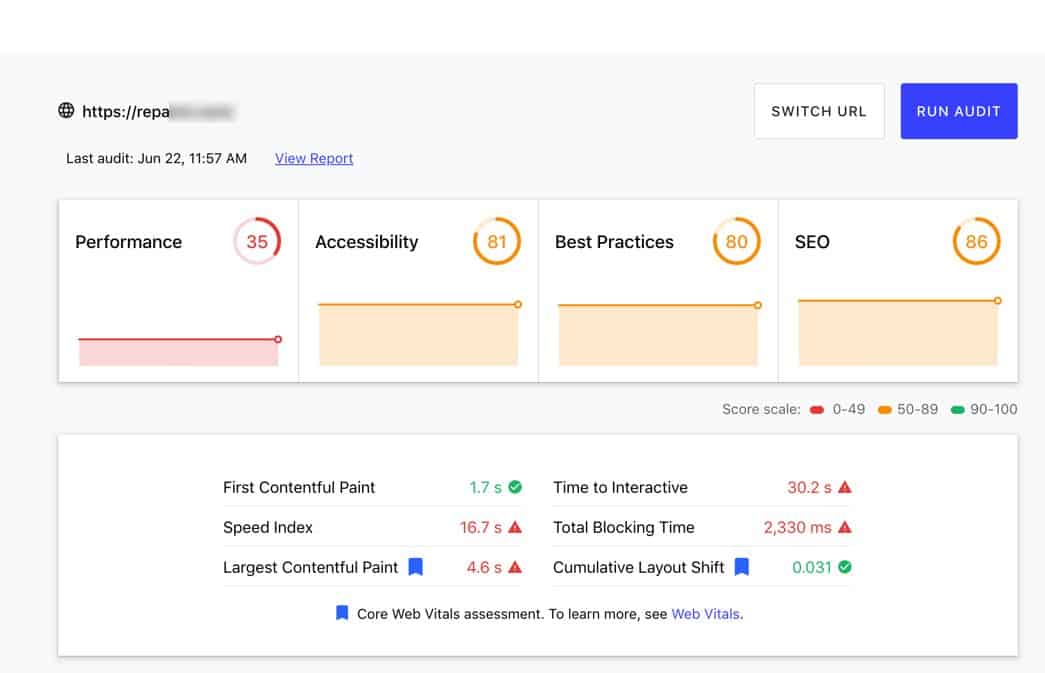Click the red warning triangle for Speed Index
The width and height of the screenshot is (1045, 673).
[515, 527]
